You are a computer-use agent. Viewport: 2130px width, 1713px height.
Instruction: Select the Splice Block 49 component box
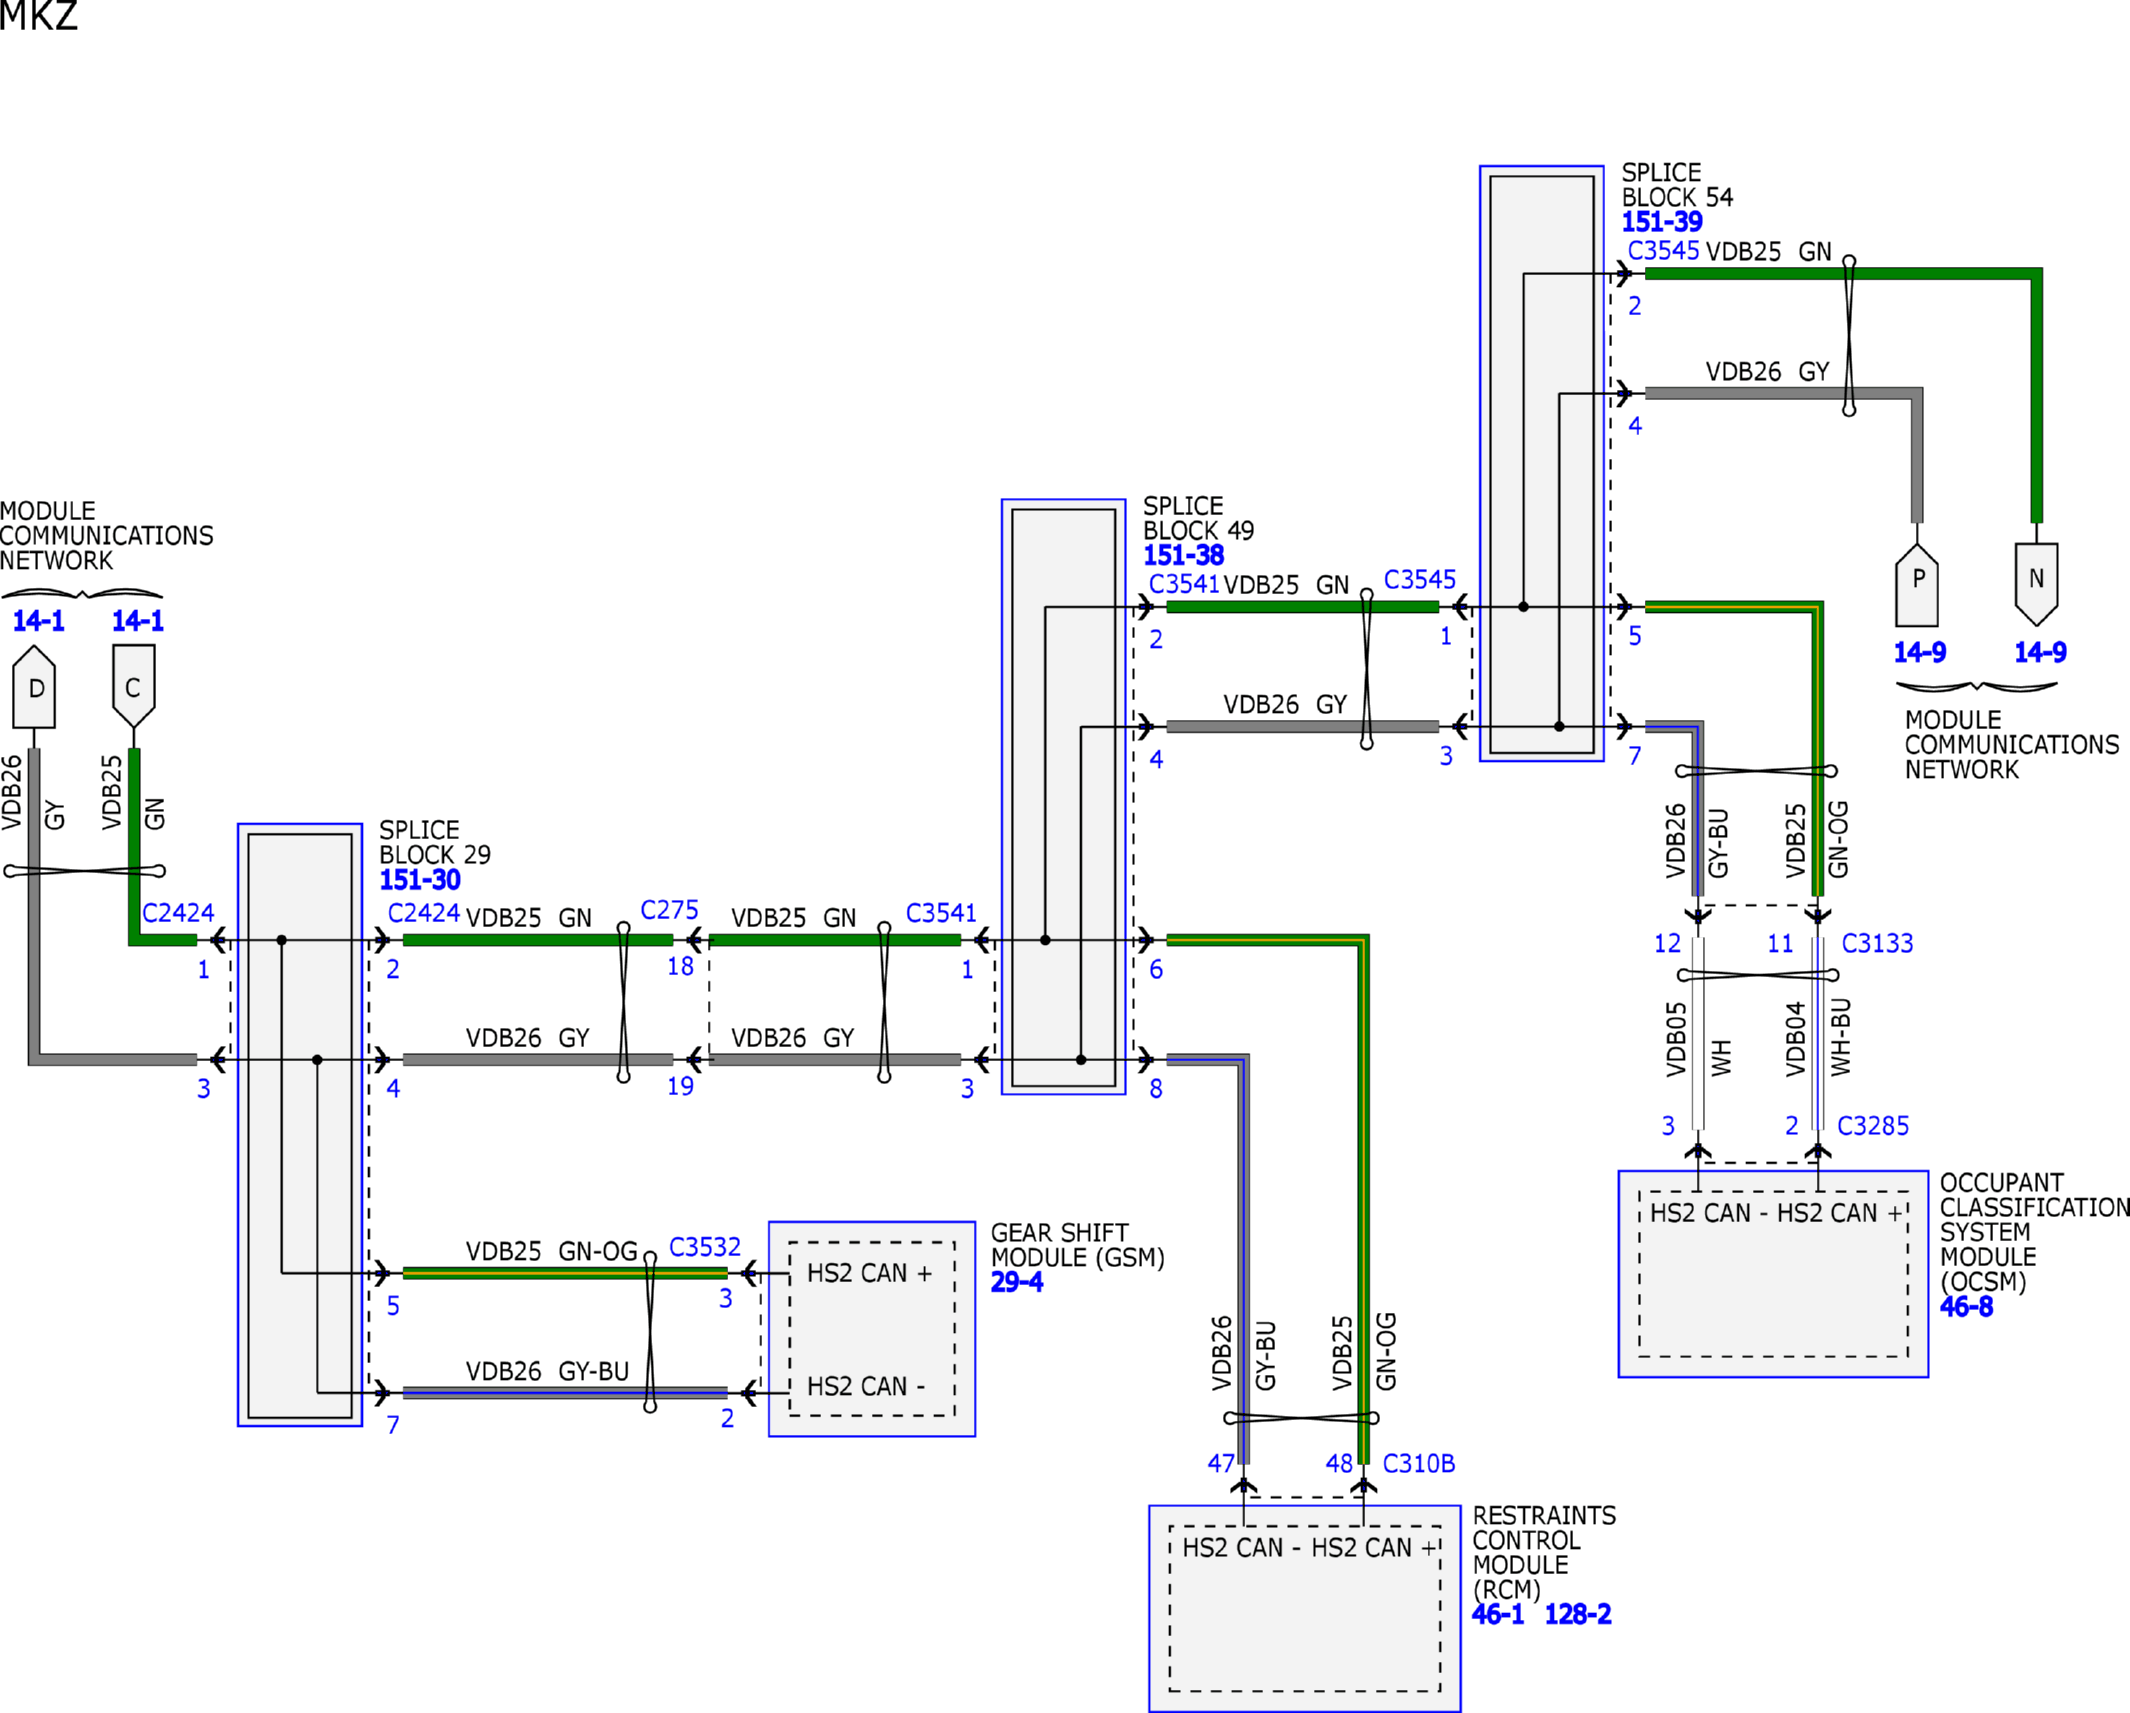click(x=1064, y=797)
